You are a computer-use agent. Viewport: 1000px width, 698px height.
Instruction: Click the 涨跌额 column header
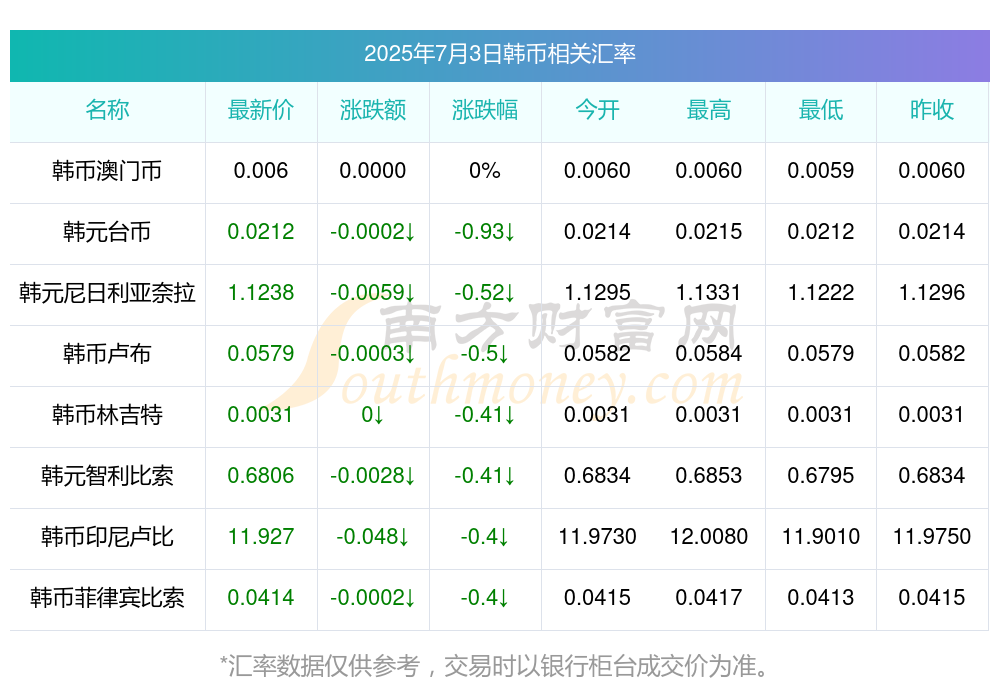coord(372,110)
